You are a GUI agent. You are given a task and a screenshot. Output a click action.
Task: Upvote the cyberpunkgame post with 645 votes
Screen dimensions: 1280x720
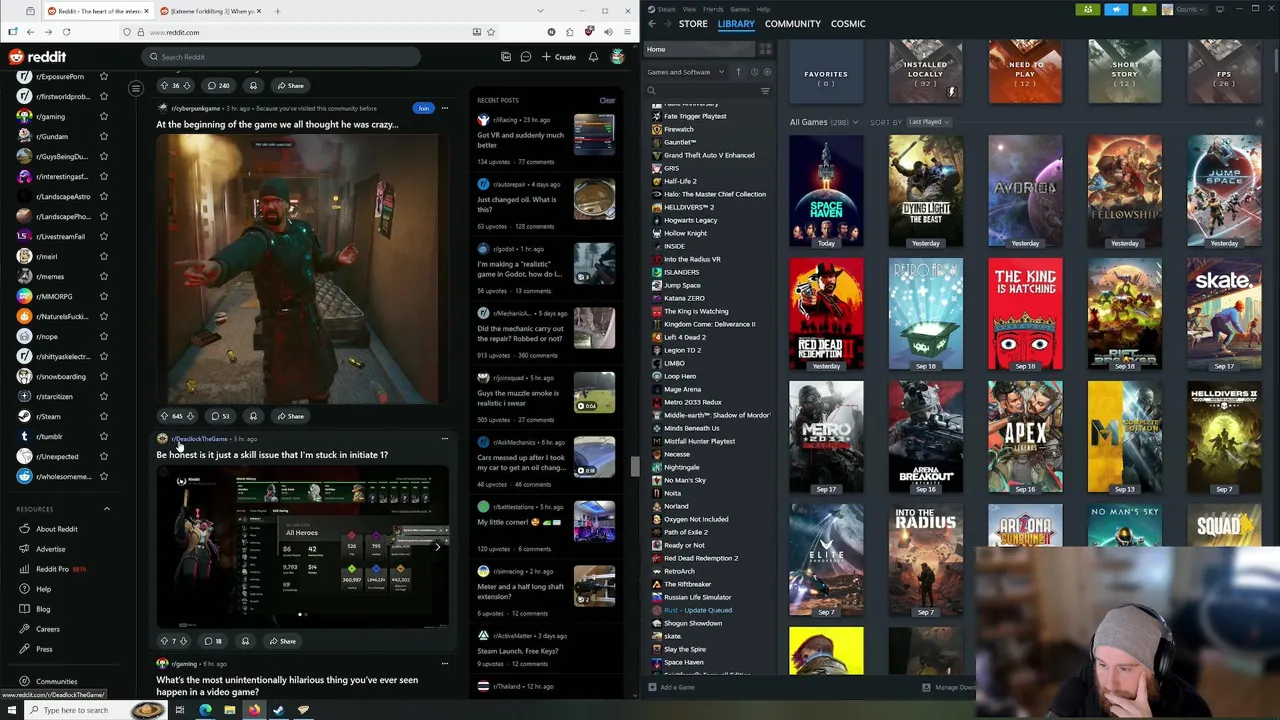point(164,416)
